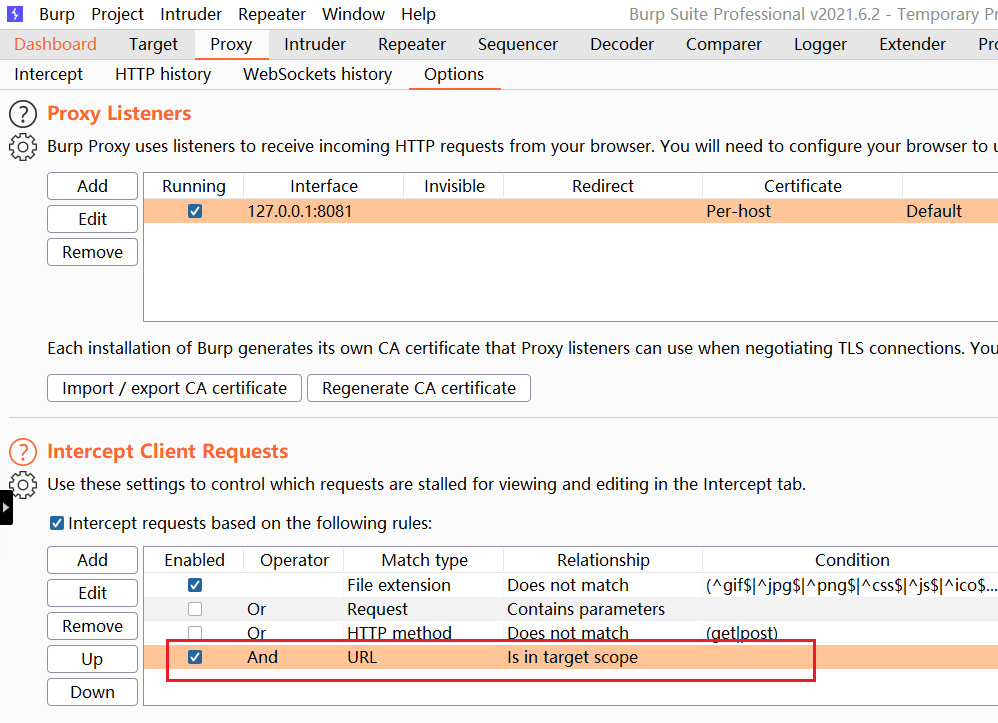
Task: Move the selected rule Down
Action: point(92,692)
